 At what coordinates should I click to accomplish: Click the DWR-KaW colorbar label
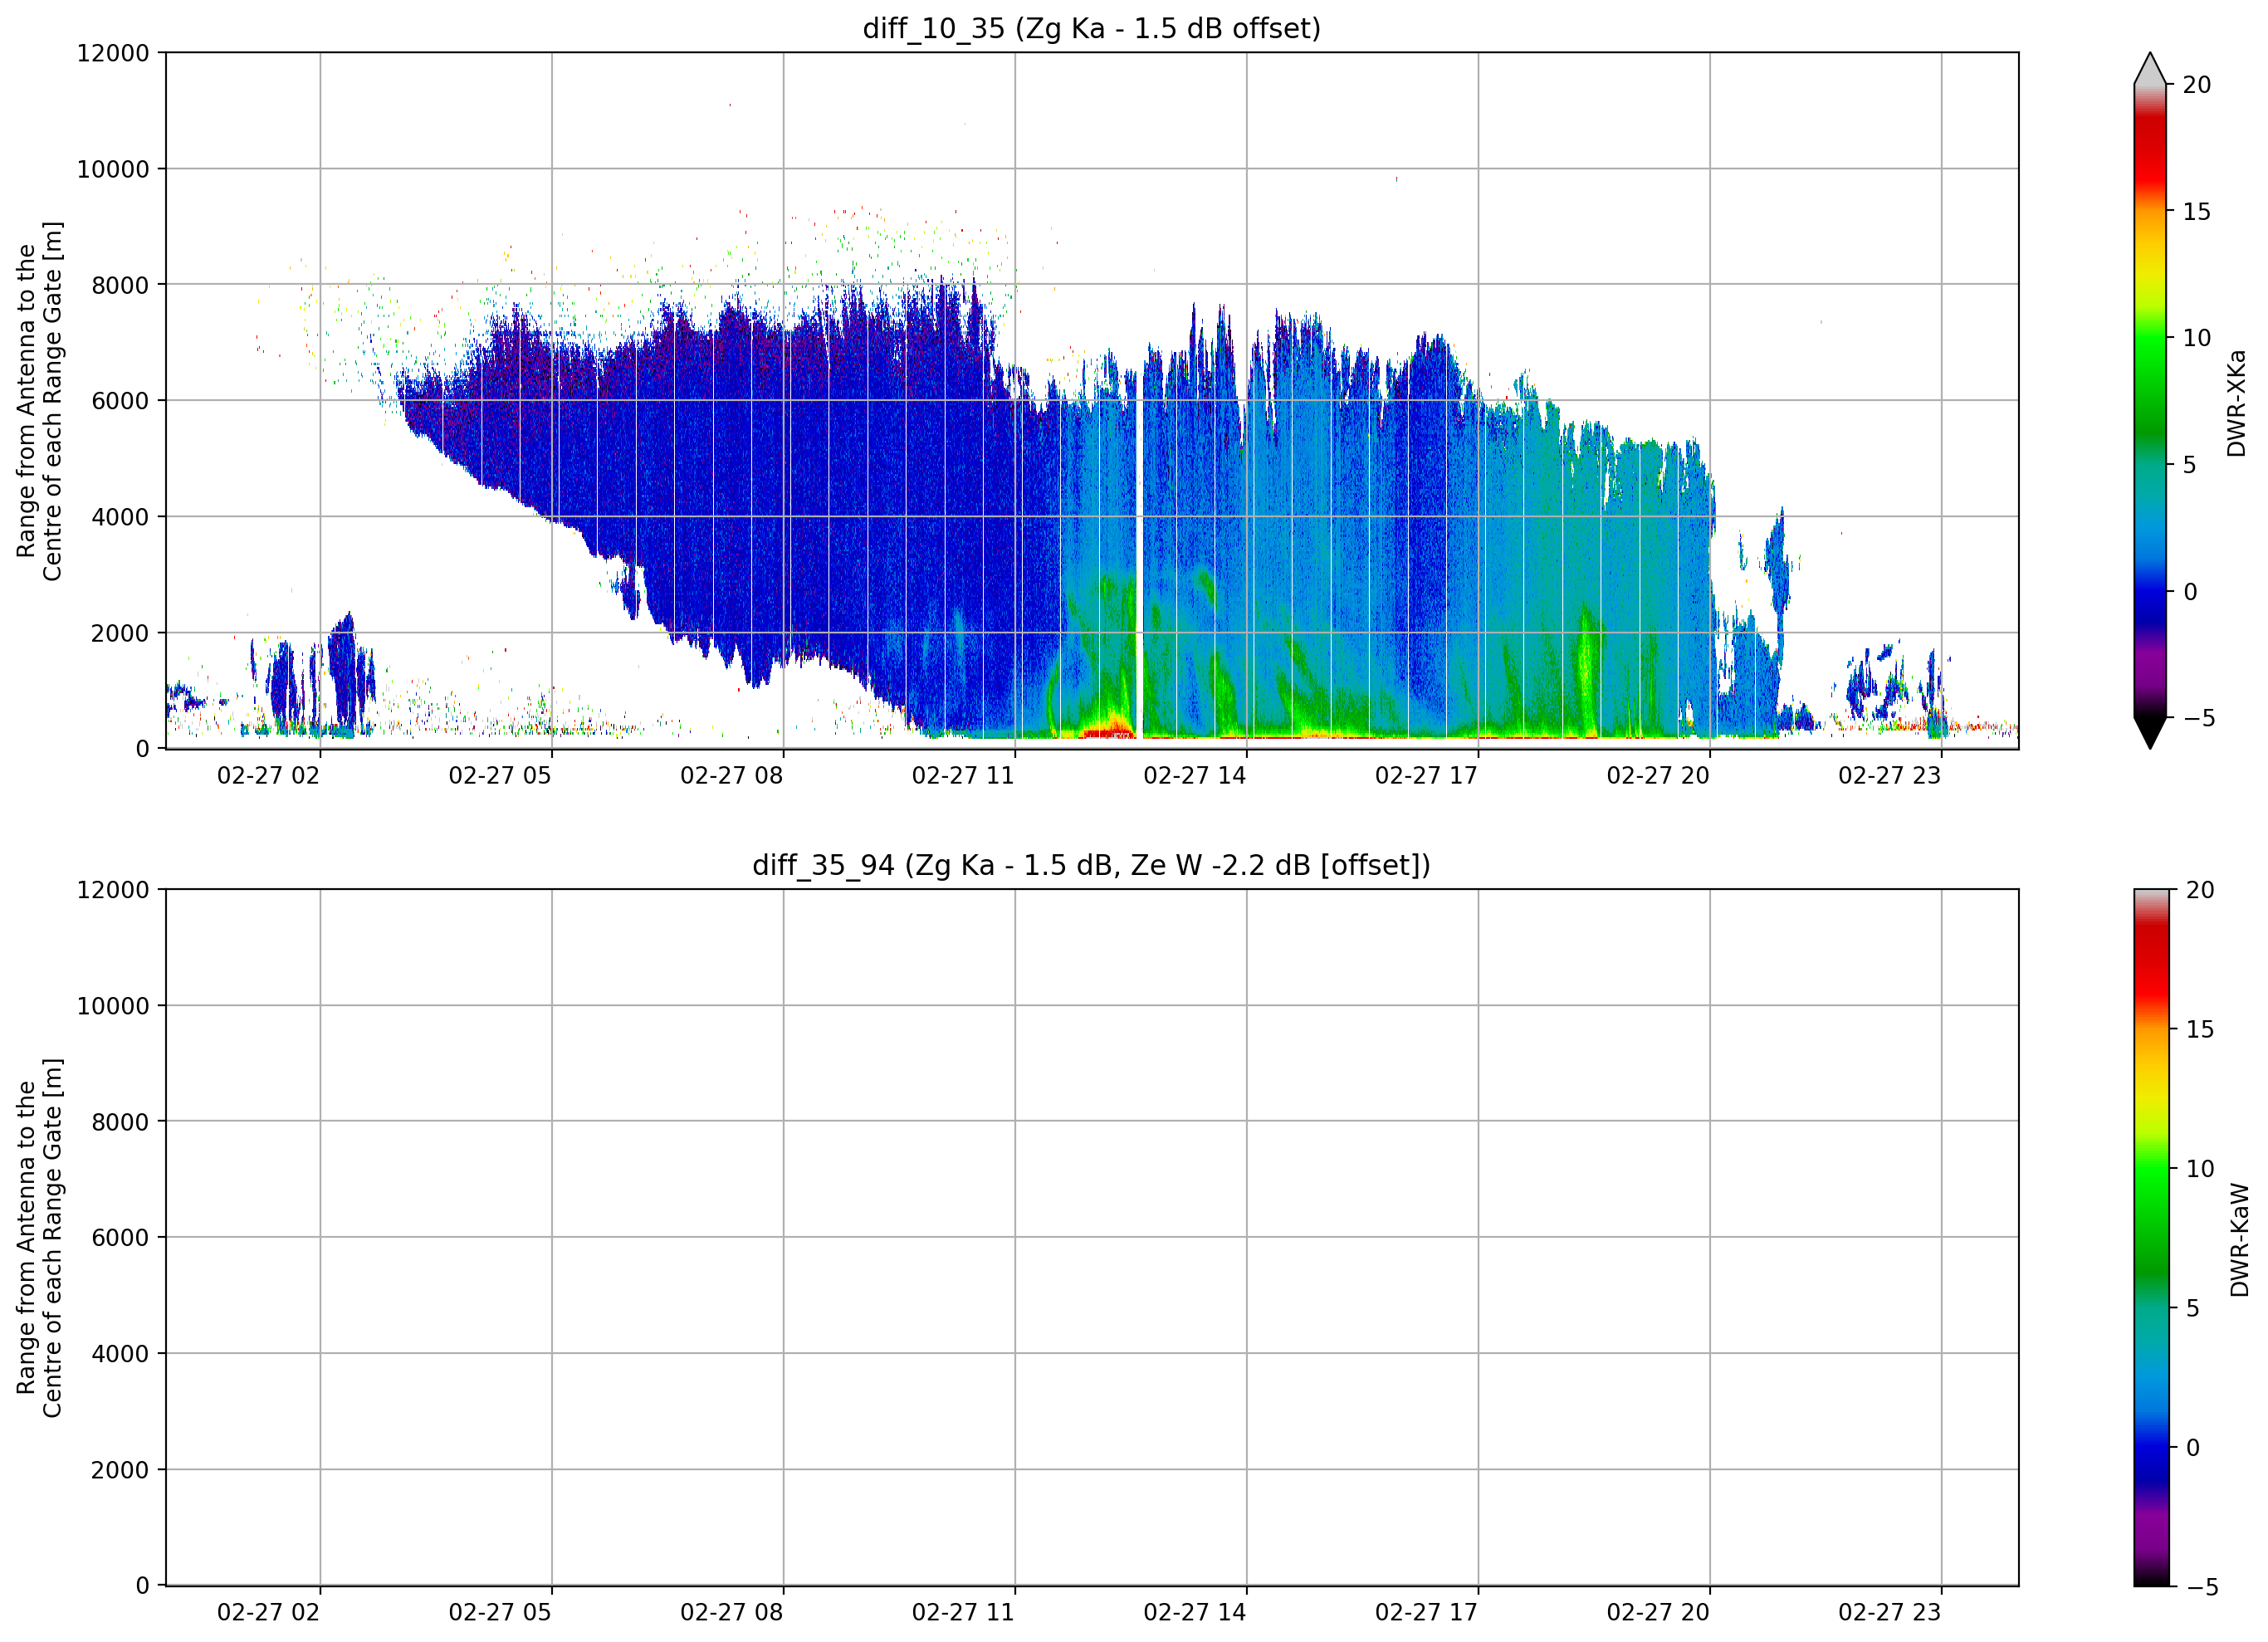(x=2239, y=1240)
